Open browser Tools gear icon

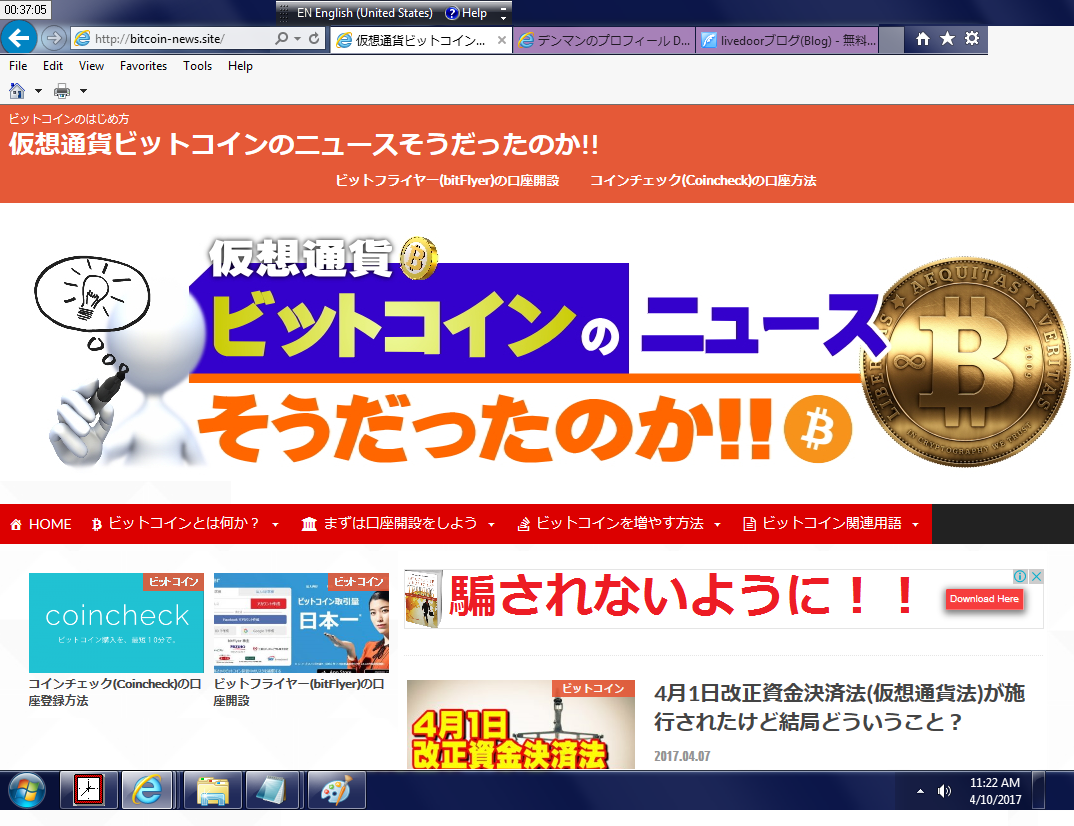pos(972,38)
